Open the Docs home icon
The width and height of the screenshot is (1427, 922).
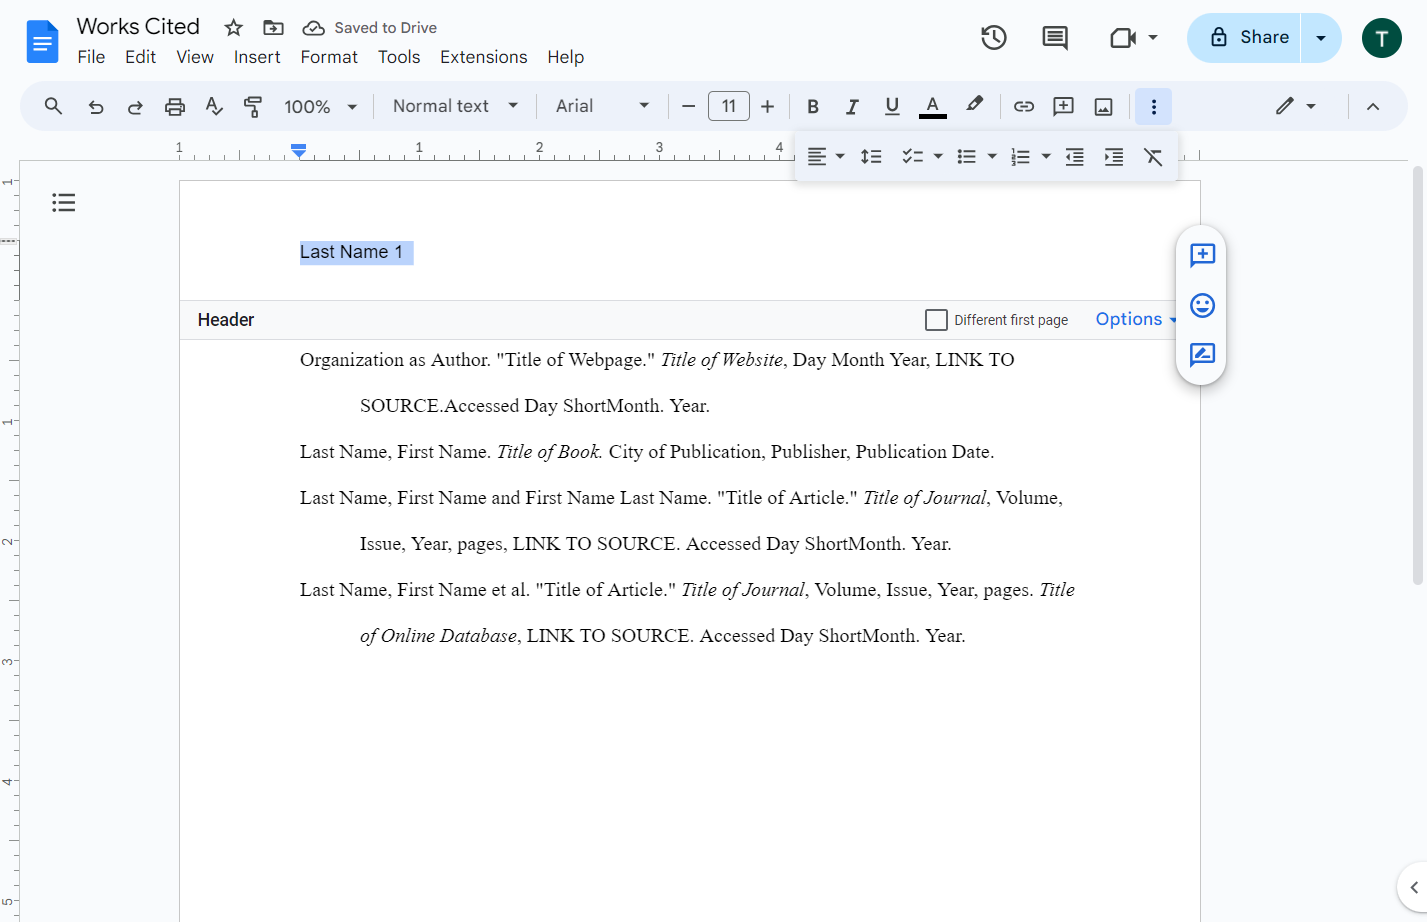tap(42, 41)
